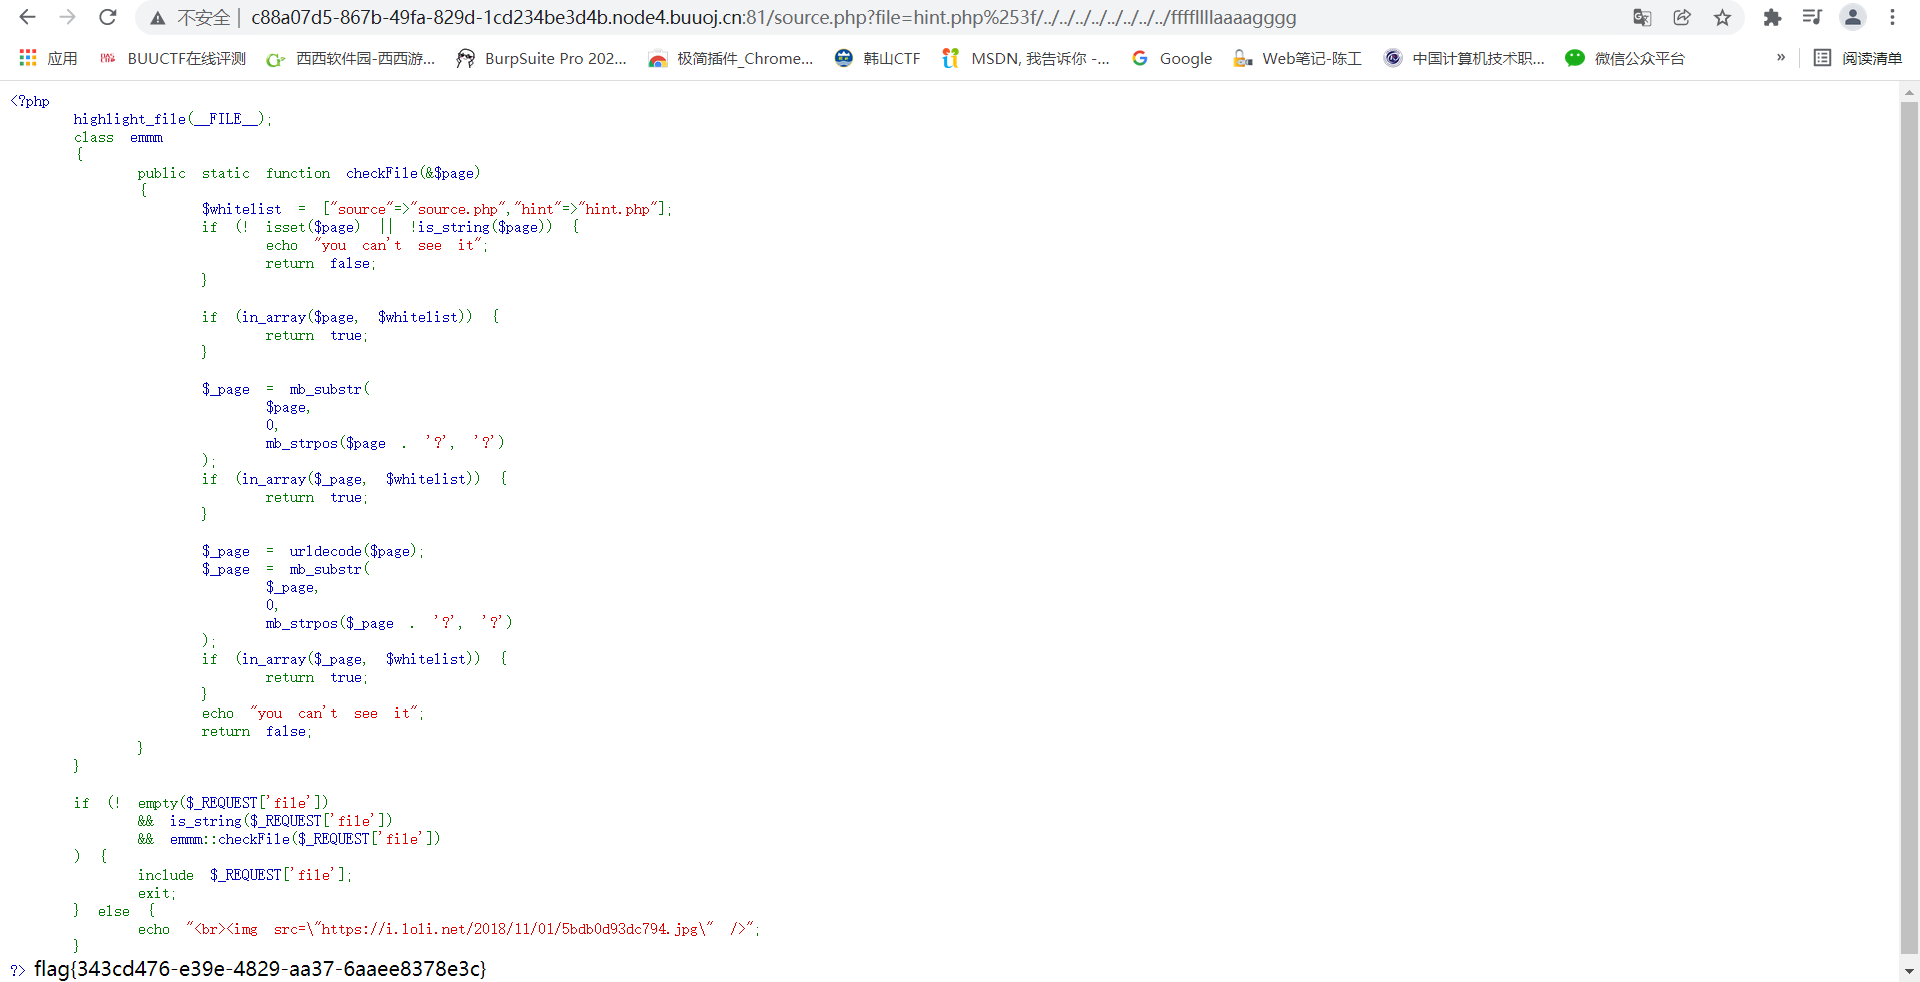This screenshot has height=982, width=1920.
Task: Click the 'exit;' code line
Action: coord(157,893)
